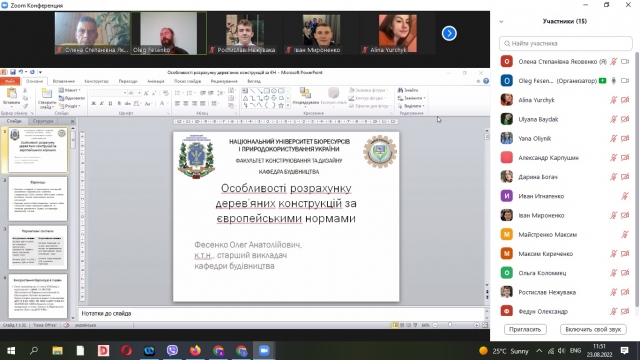The height and width of the screenshot is (360, 640).
Task: Expand the shapes gallery More arrow
Action: [x=288, y=105]
